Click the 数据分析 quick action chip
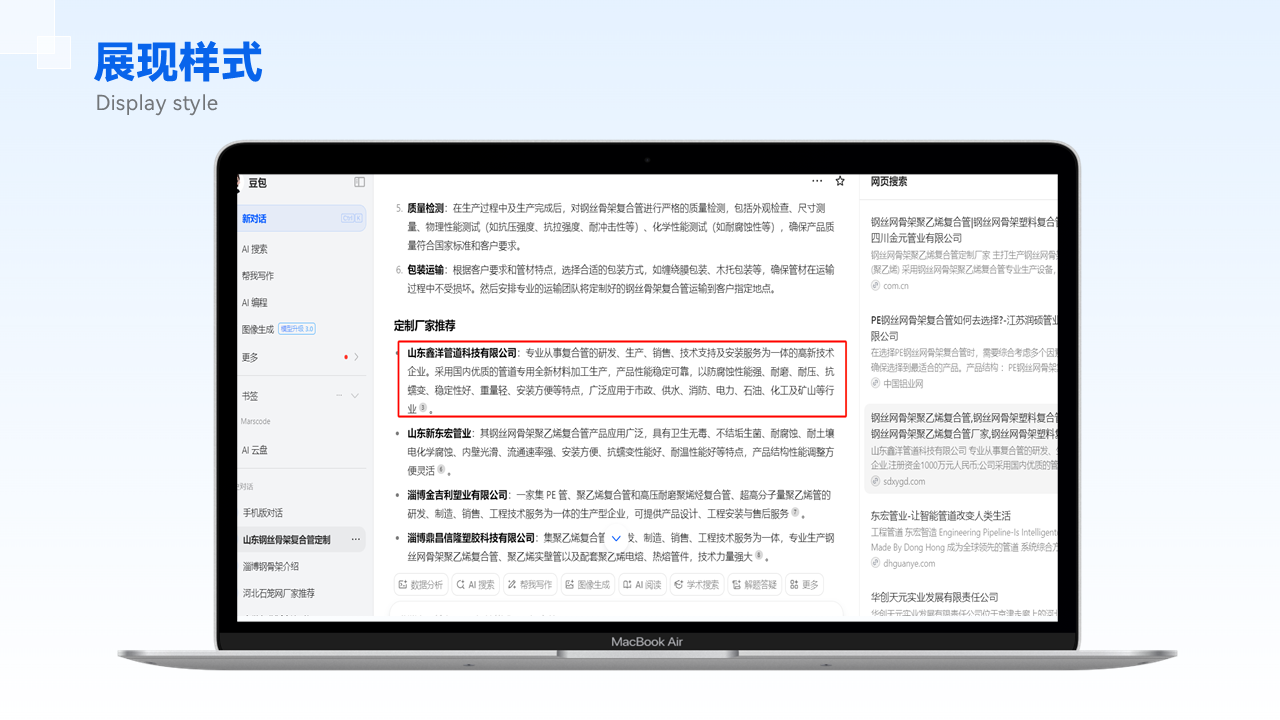 [x=420, y=585]
